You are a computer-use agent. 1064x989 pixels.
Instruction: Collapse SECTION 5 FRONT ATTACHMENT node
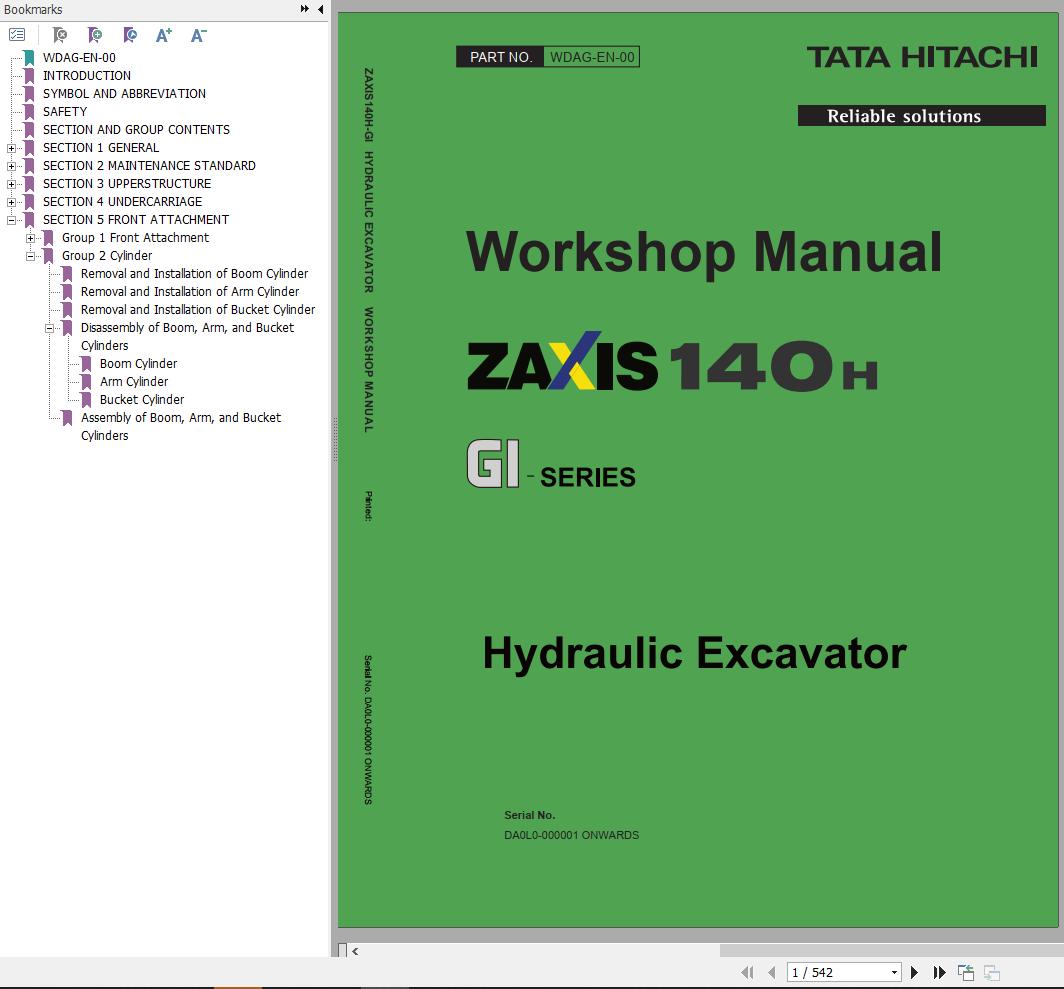click(x=11, y=220)
